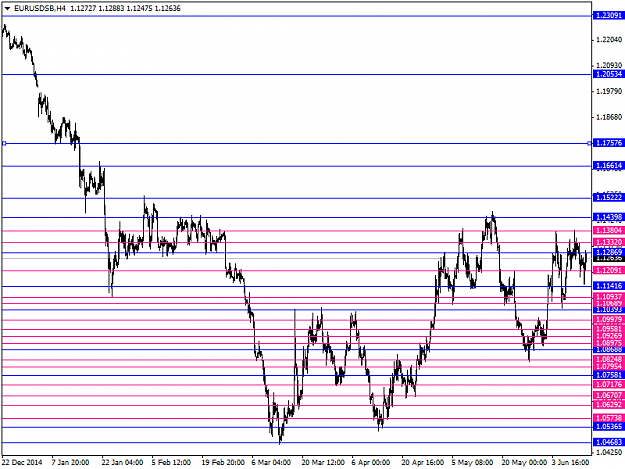Viewport: 625px width, 469px height.
Task: Click the 1.06707 pink price label
Action: click(x=608, y=395)
